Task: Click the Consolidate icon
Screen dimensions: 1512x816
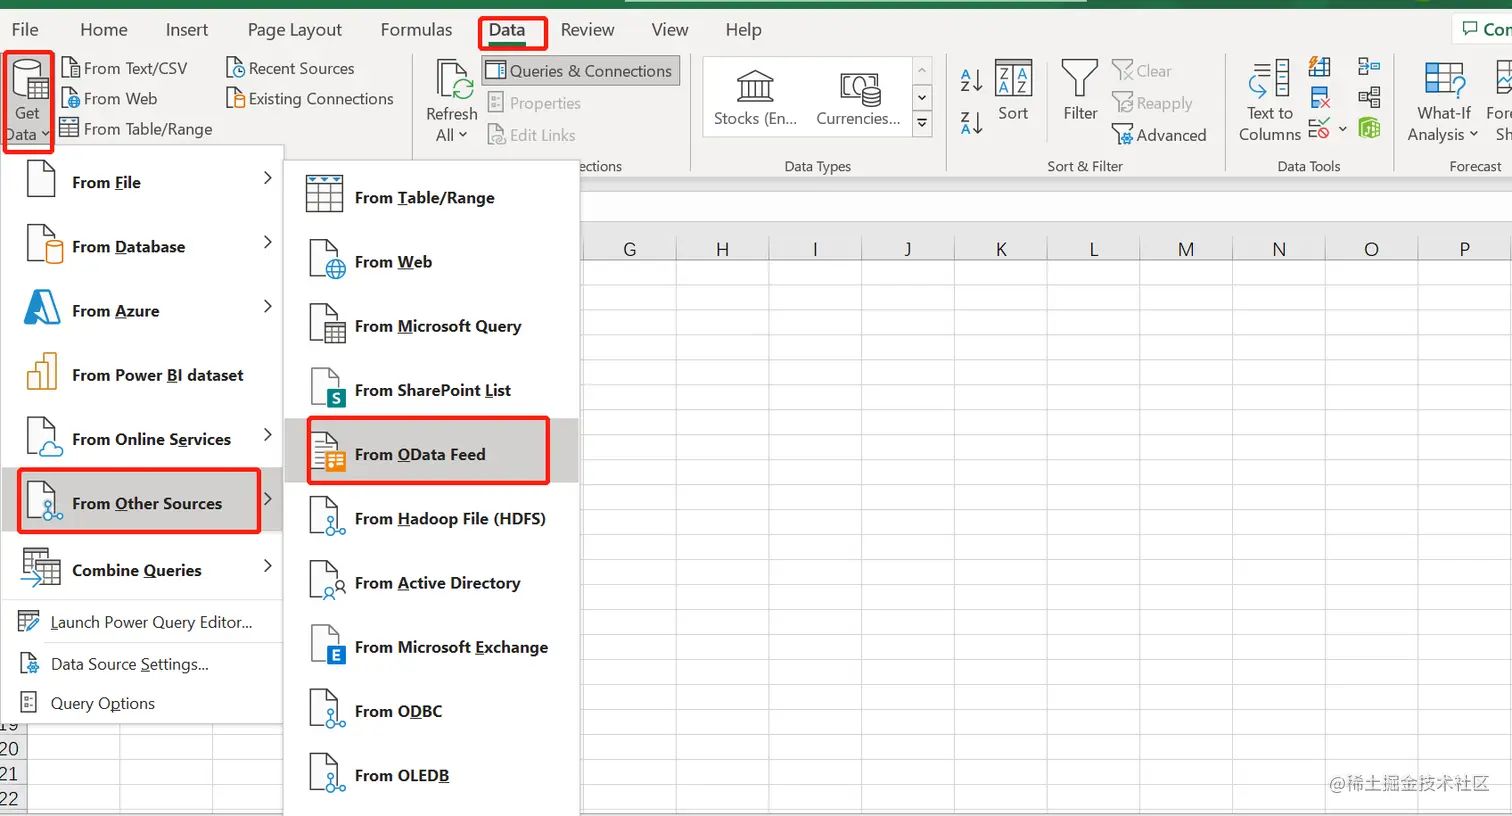Action: (1369, 68)
